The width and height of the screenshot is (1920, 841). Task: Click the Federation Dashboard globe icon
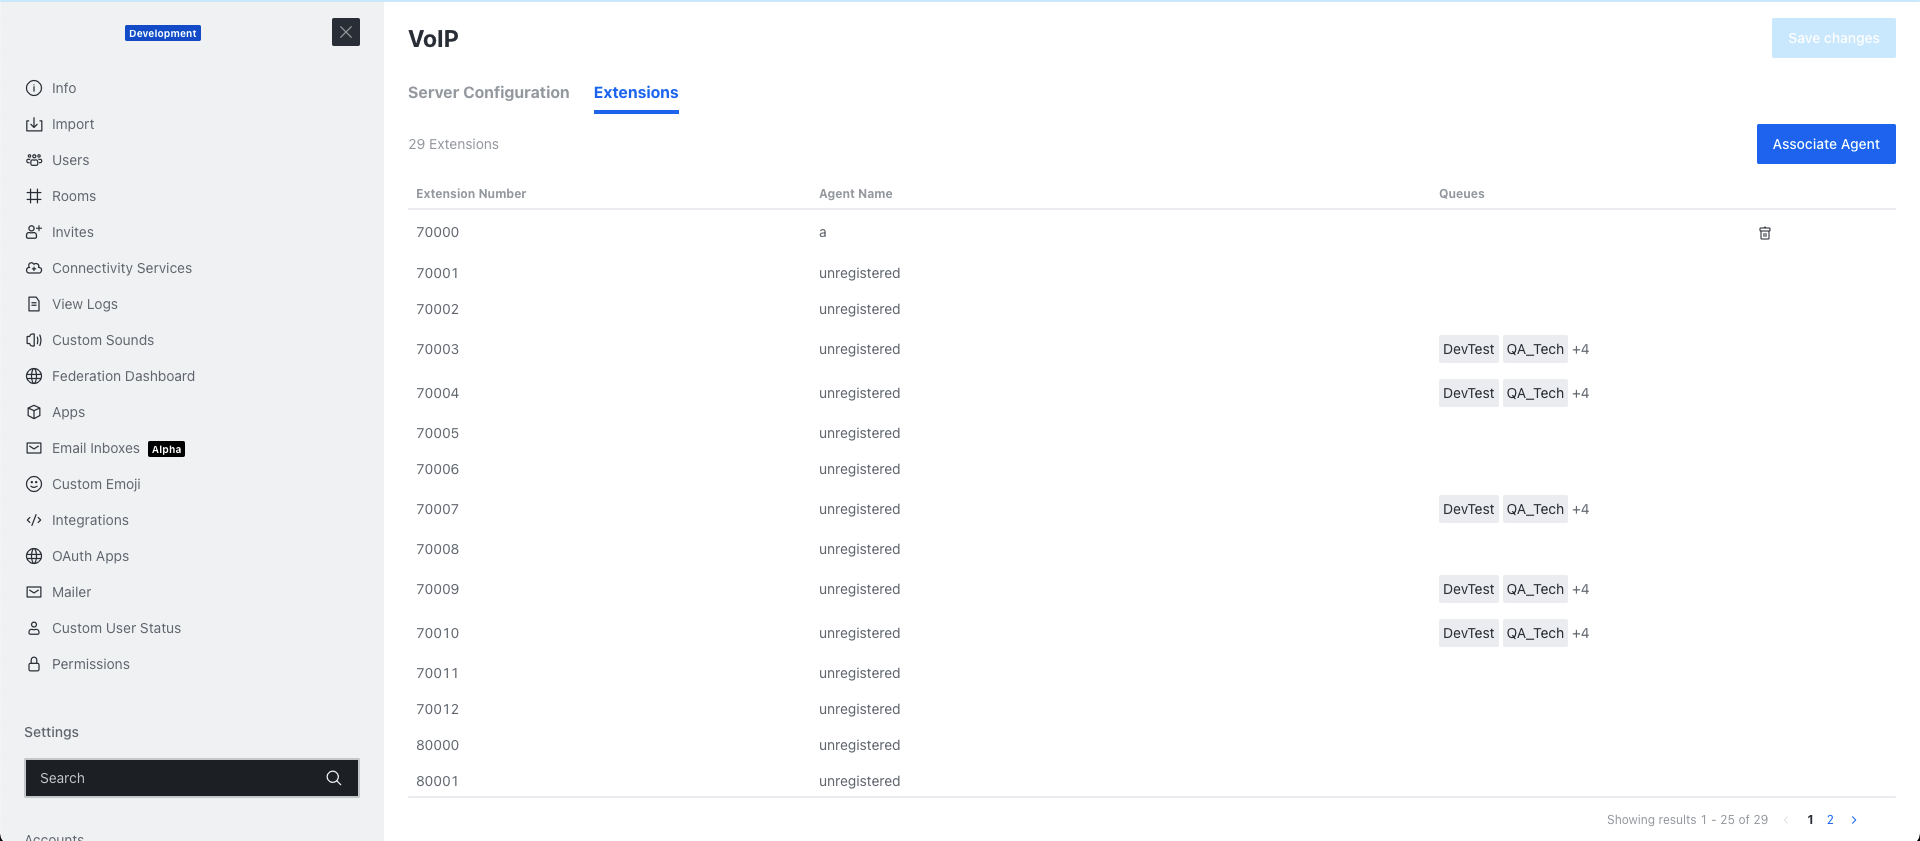pos(34,376)
